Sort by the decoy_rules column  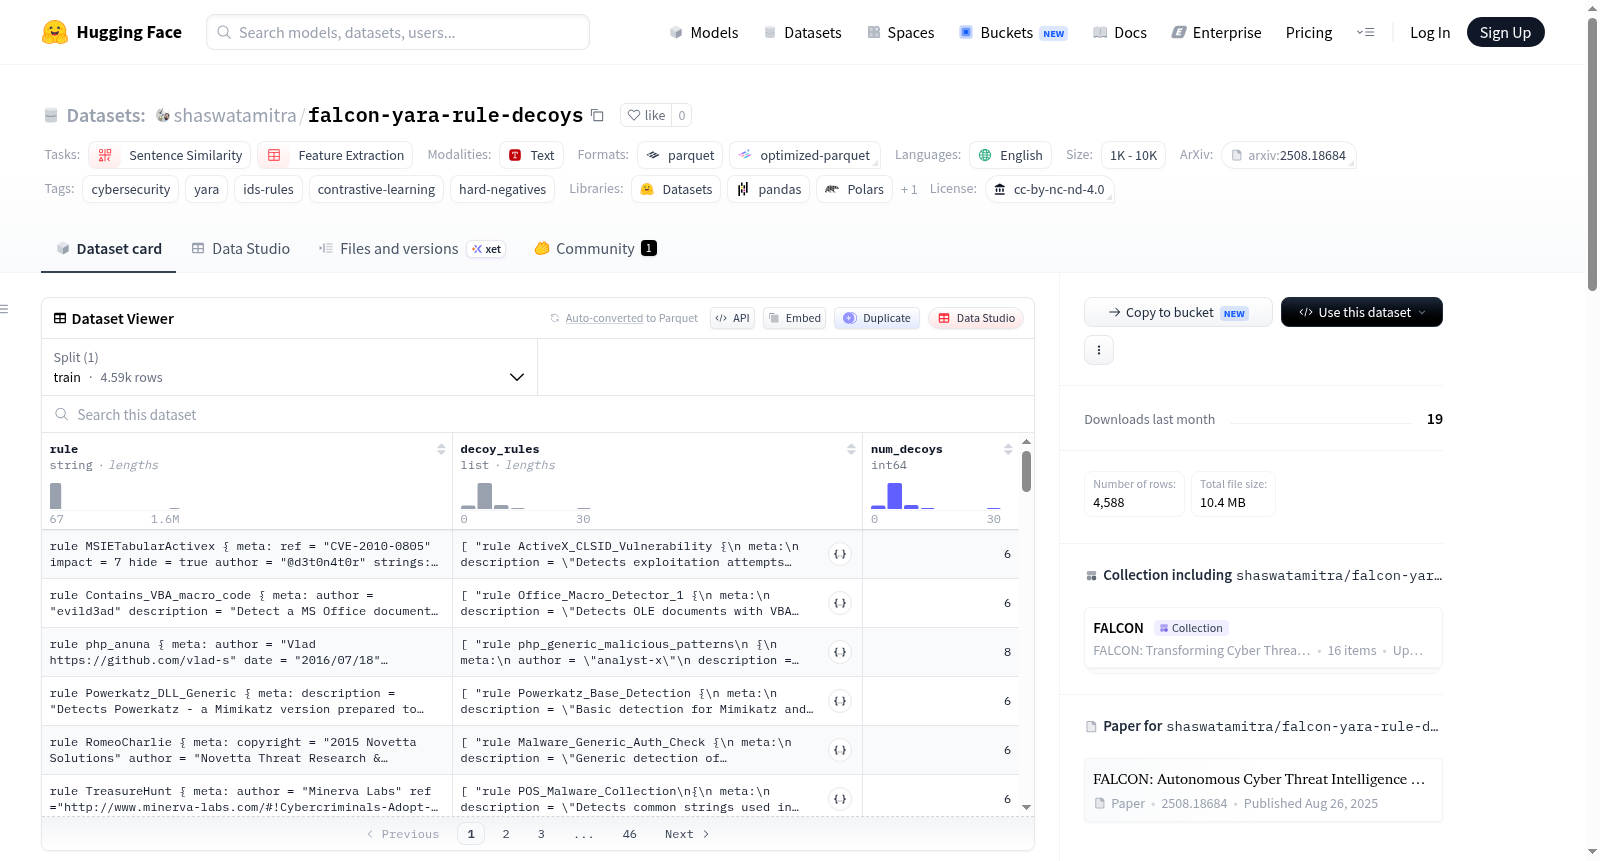(x=851, y=449)
